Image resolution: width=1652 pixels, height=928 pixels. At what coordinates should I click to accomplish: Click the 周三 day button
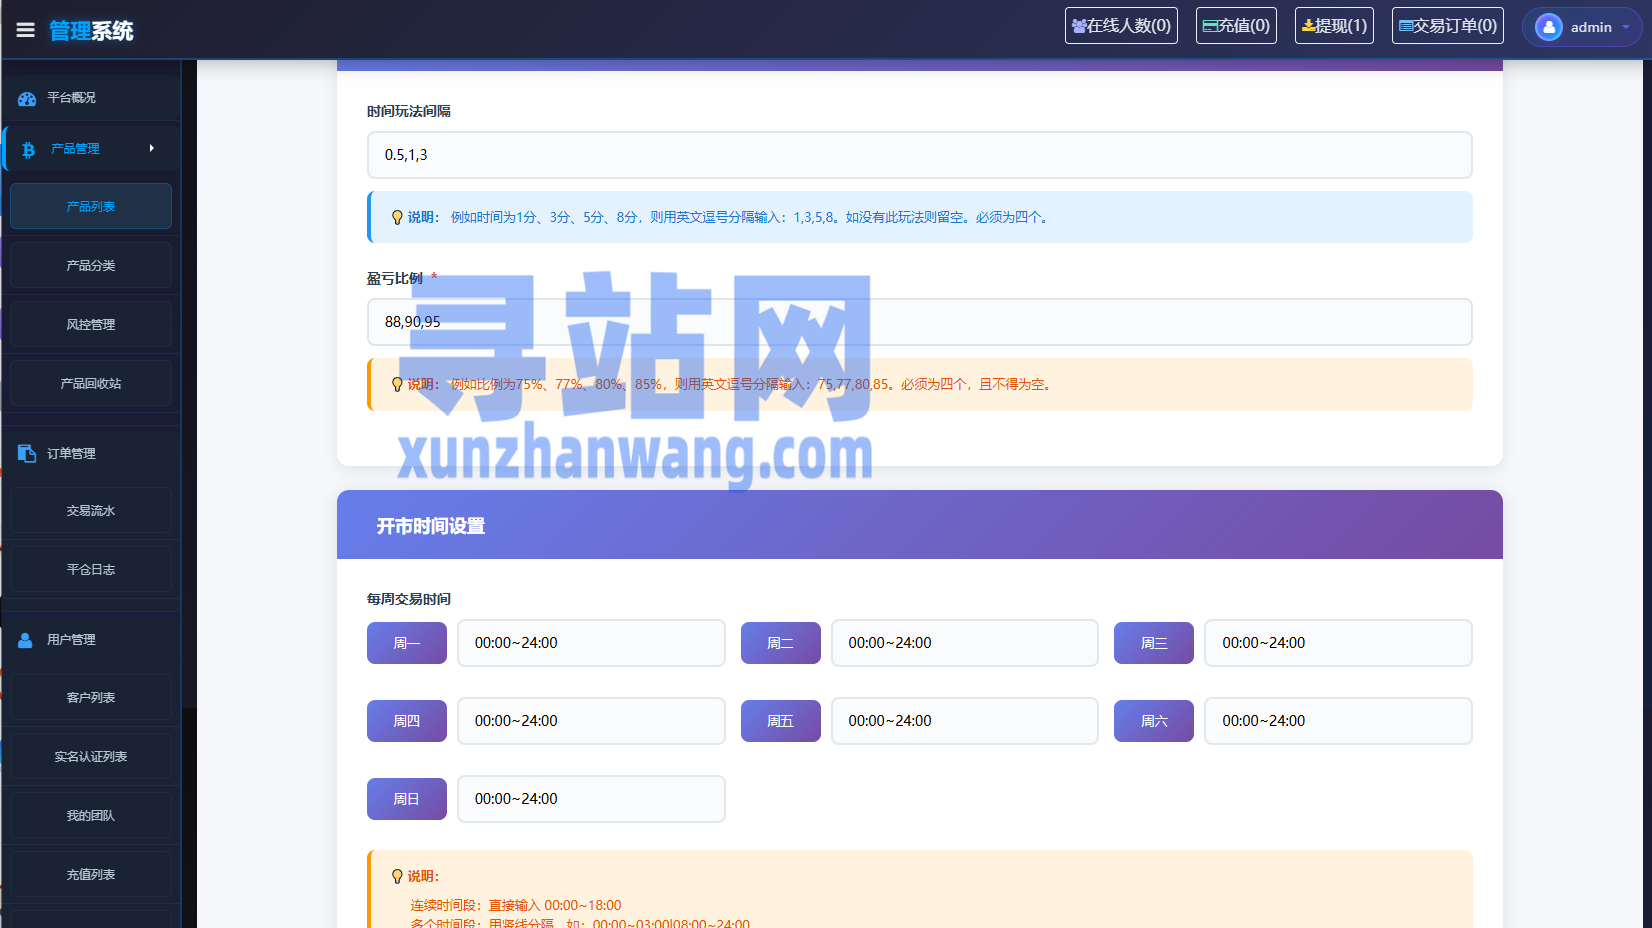tap(1154, 643)
